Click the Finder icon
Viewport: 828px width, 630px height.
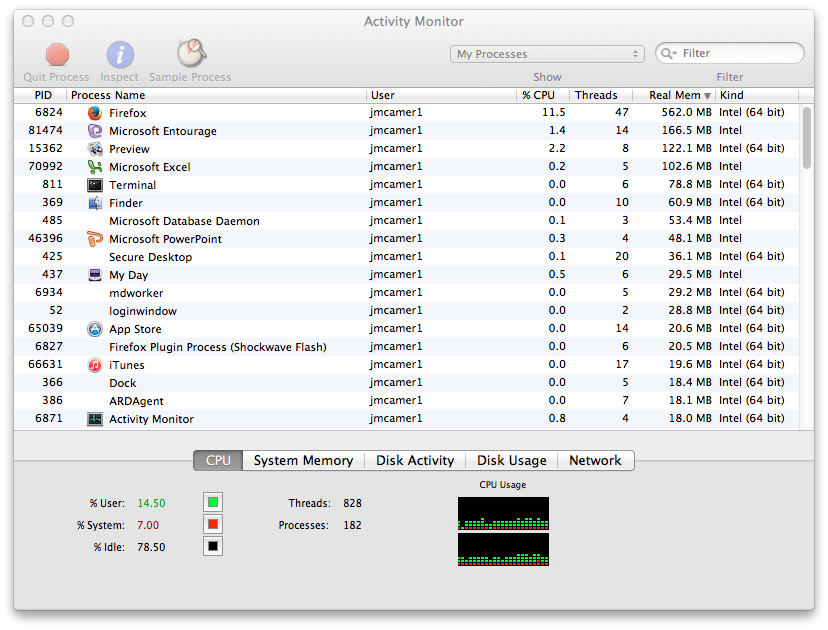pos(95,203)
